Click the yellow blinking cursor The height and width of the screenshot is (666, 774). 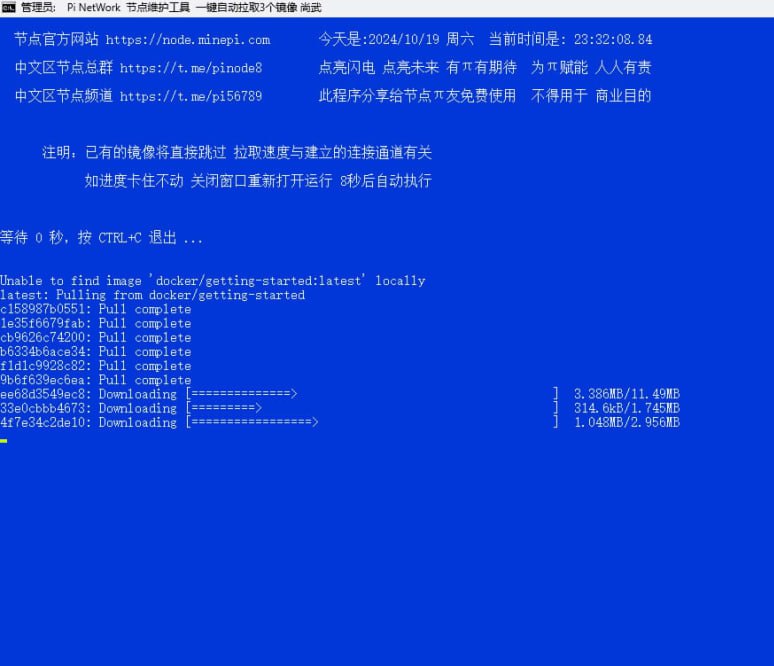pos(4,440)
